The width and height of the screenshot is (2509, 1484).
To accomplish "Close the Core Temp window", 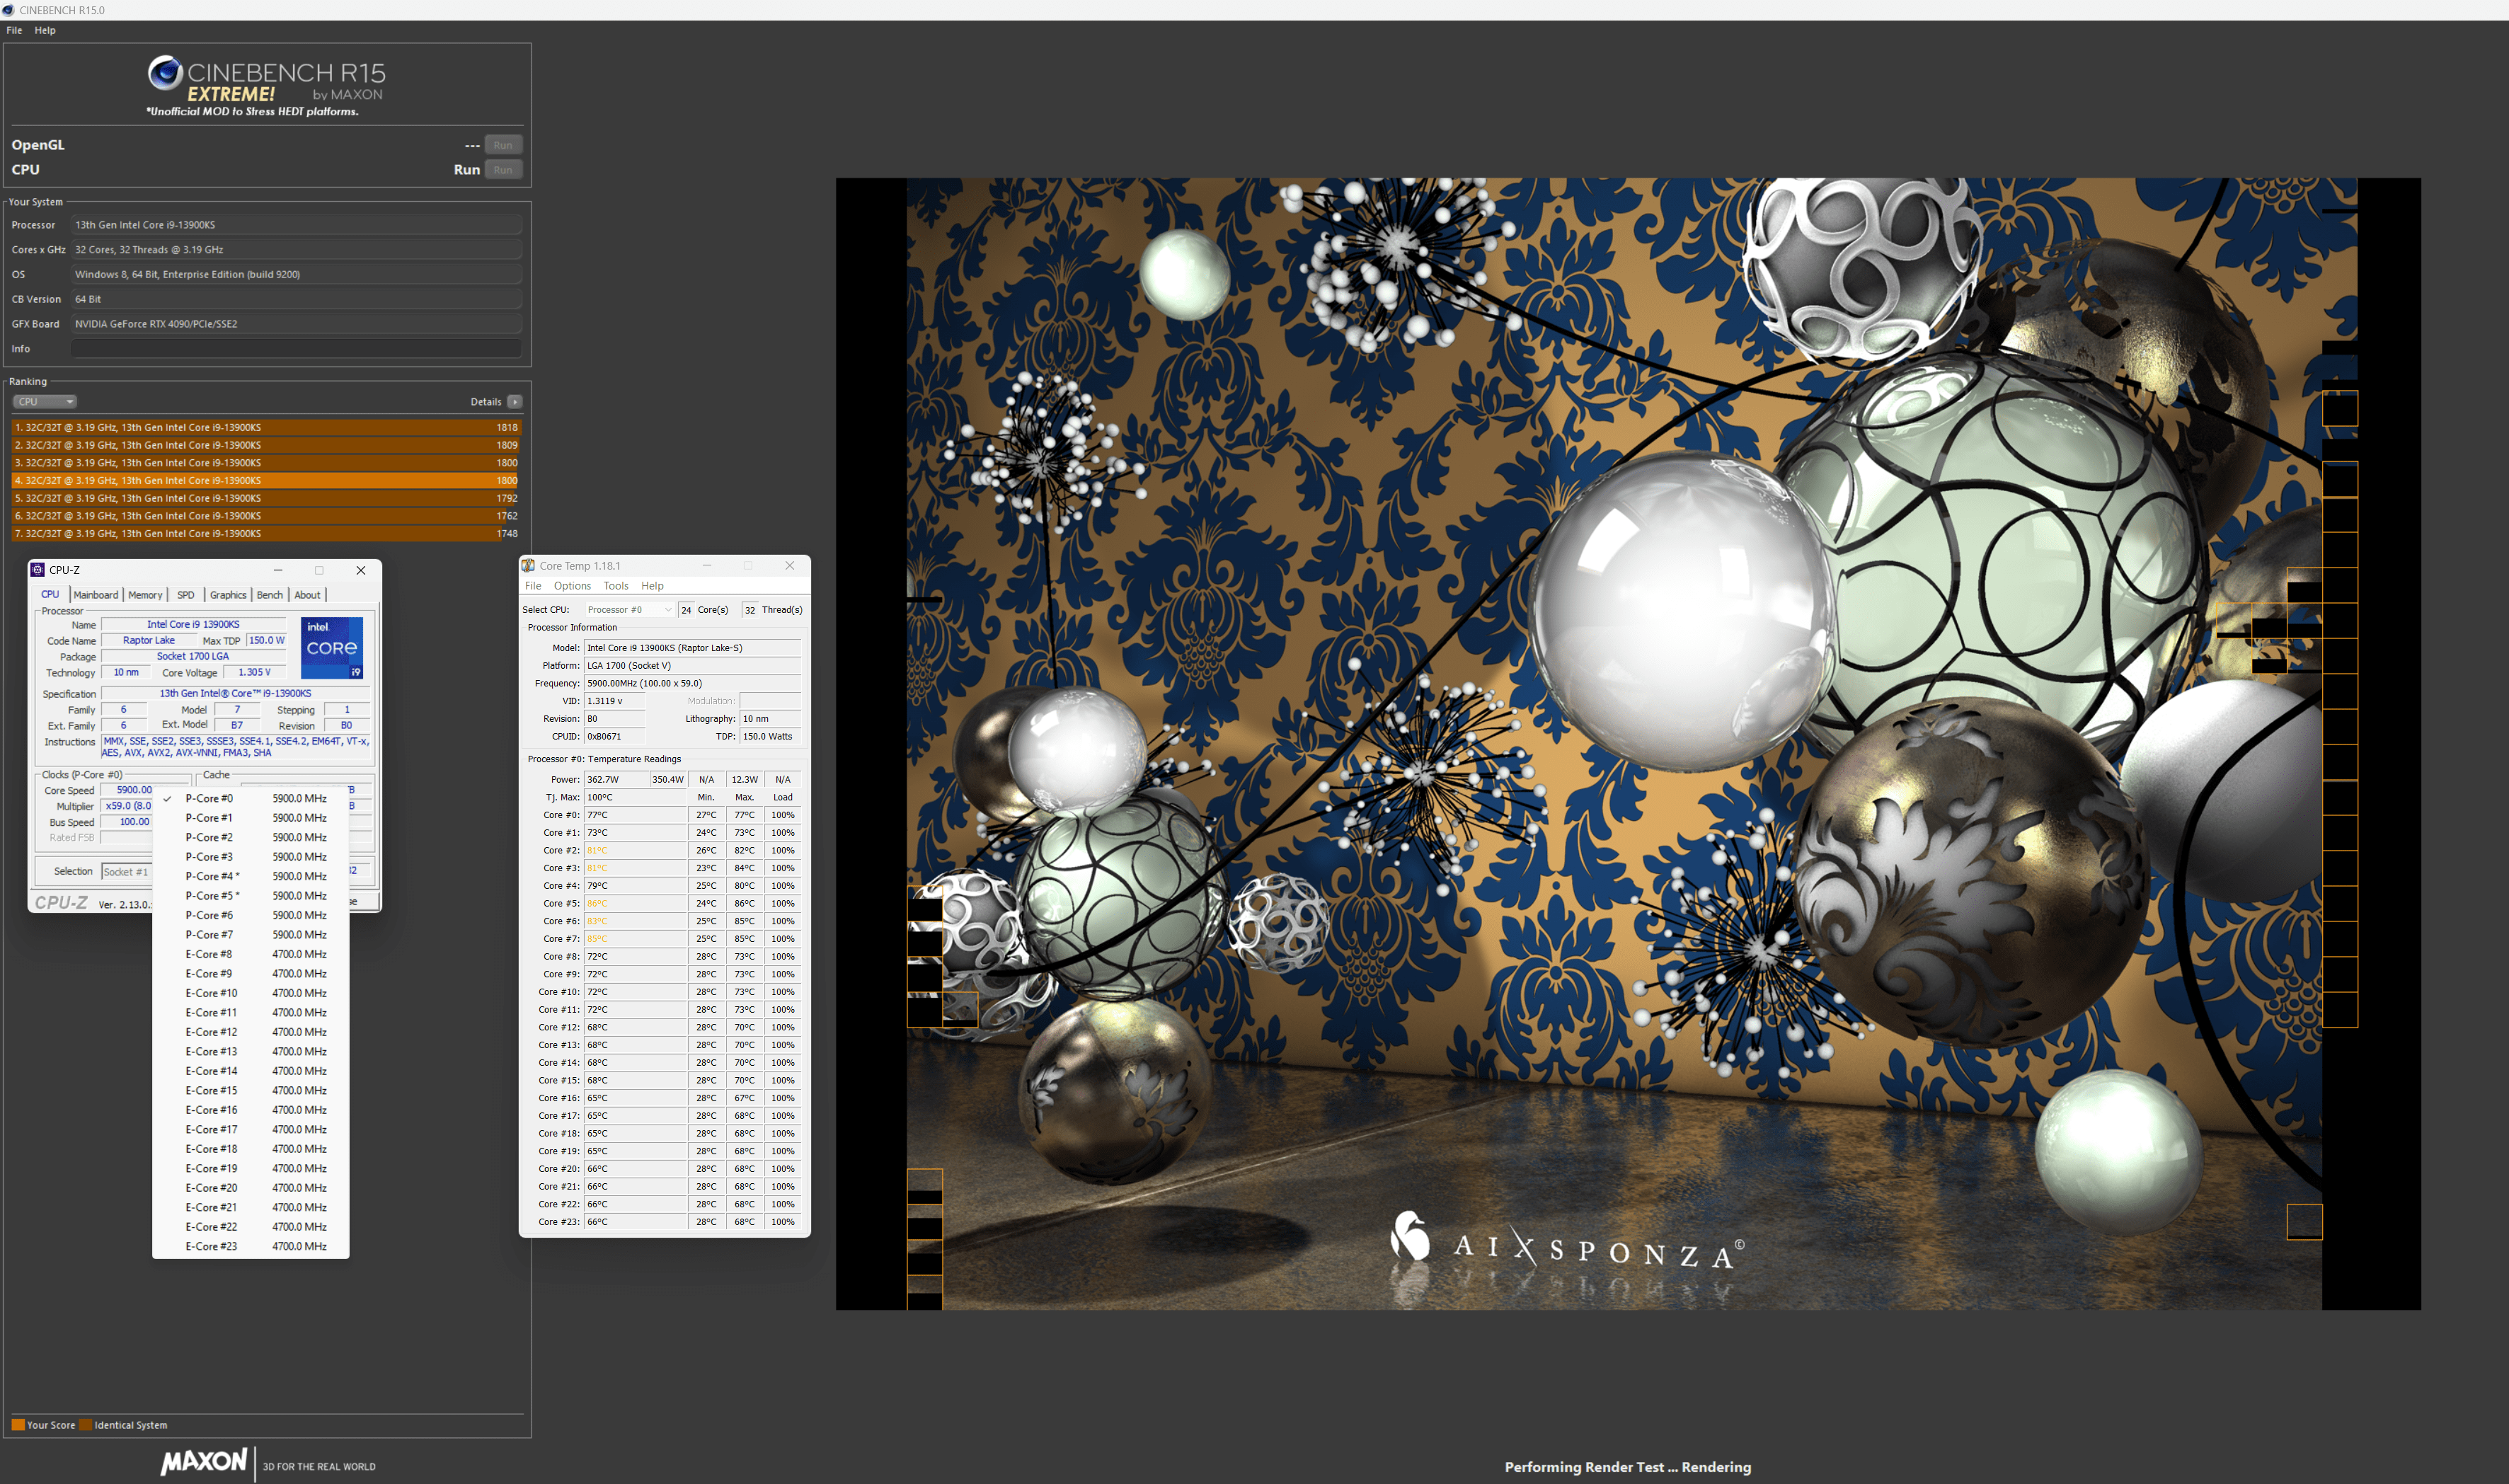I will [x=789, y=566].
